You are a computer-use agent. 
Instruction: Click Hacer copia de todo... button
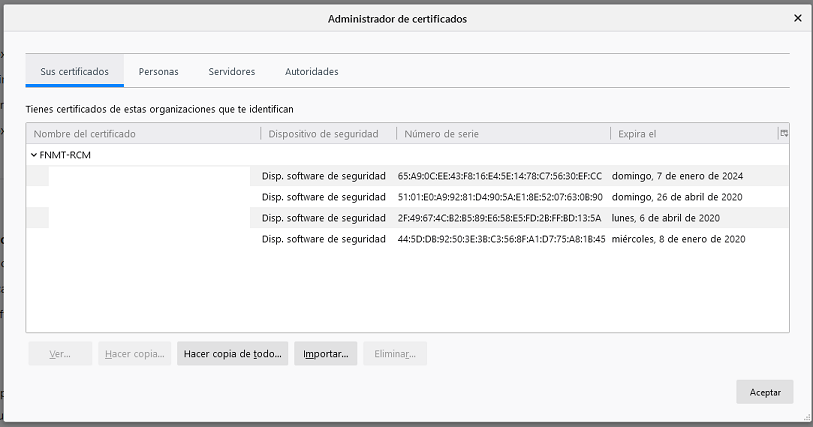coord(232,354)
